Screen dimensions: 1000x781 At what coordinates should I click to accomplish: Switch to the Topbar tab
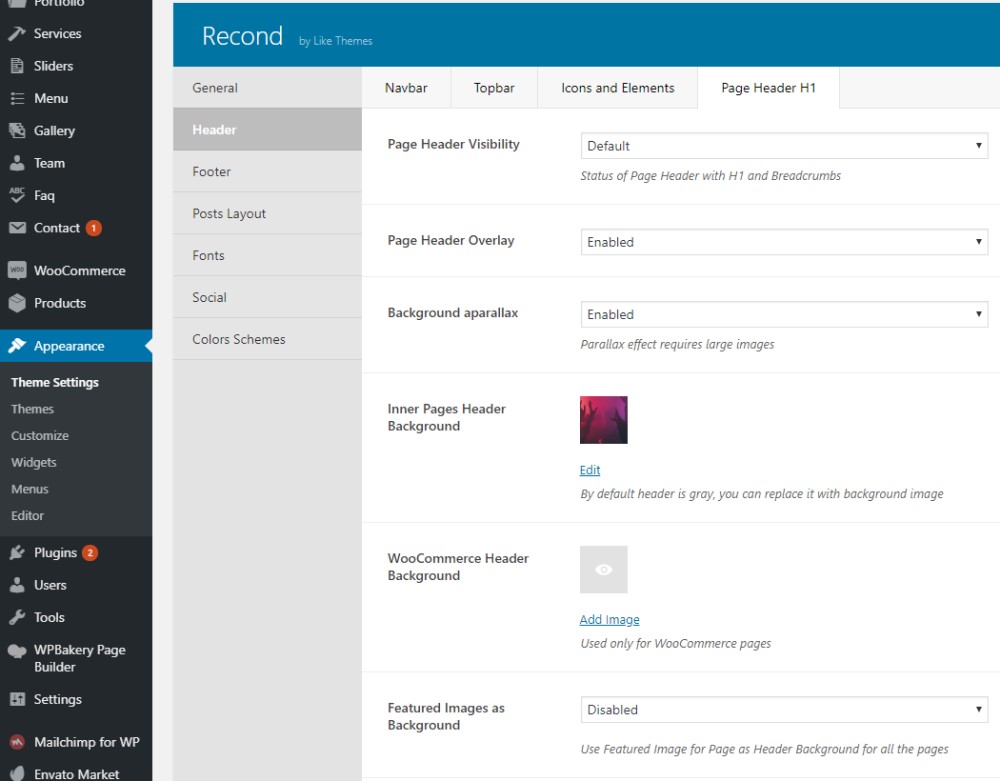point(494,88)
